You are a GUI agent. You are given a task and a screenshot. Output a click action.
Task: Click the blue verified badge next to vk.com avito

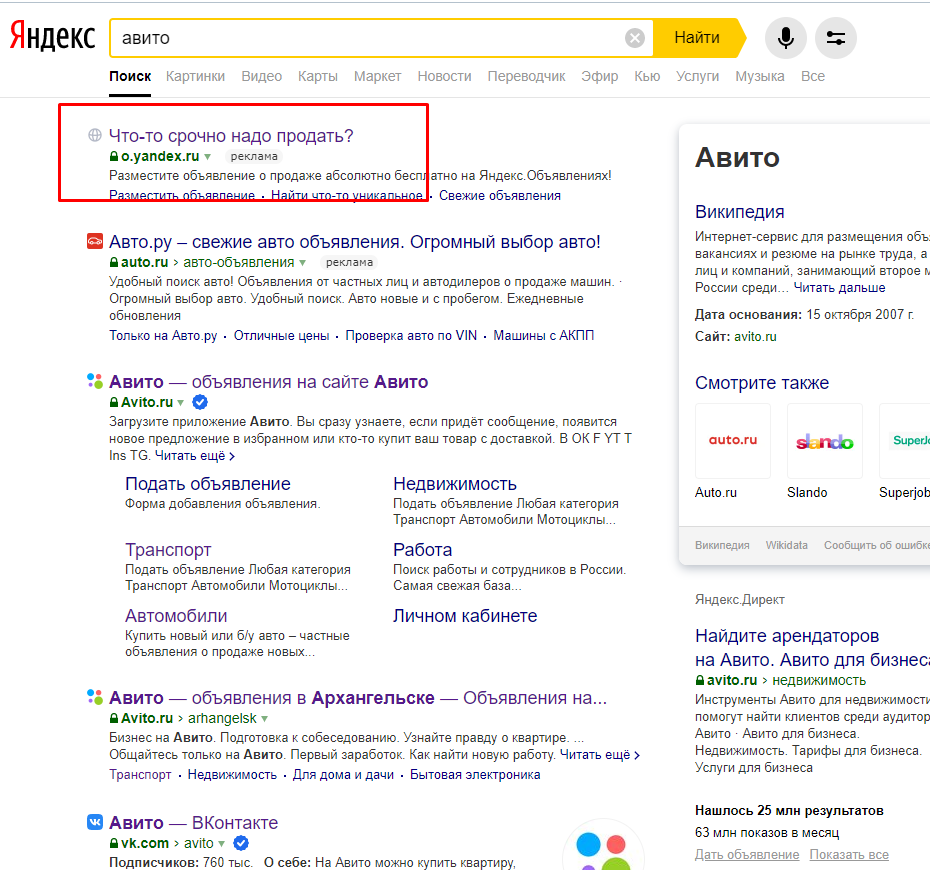point(241,843)
